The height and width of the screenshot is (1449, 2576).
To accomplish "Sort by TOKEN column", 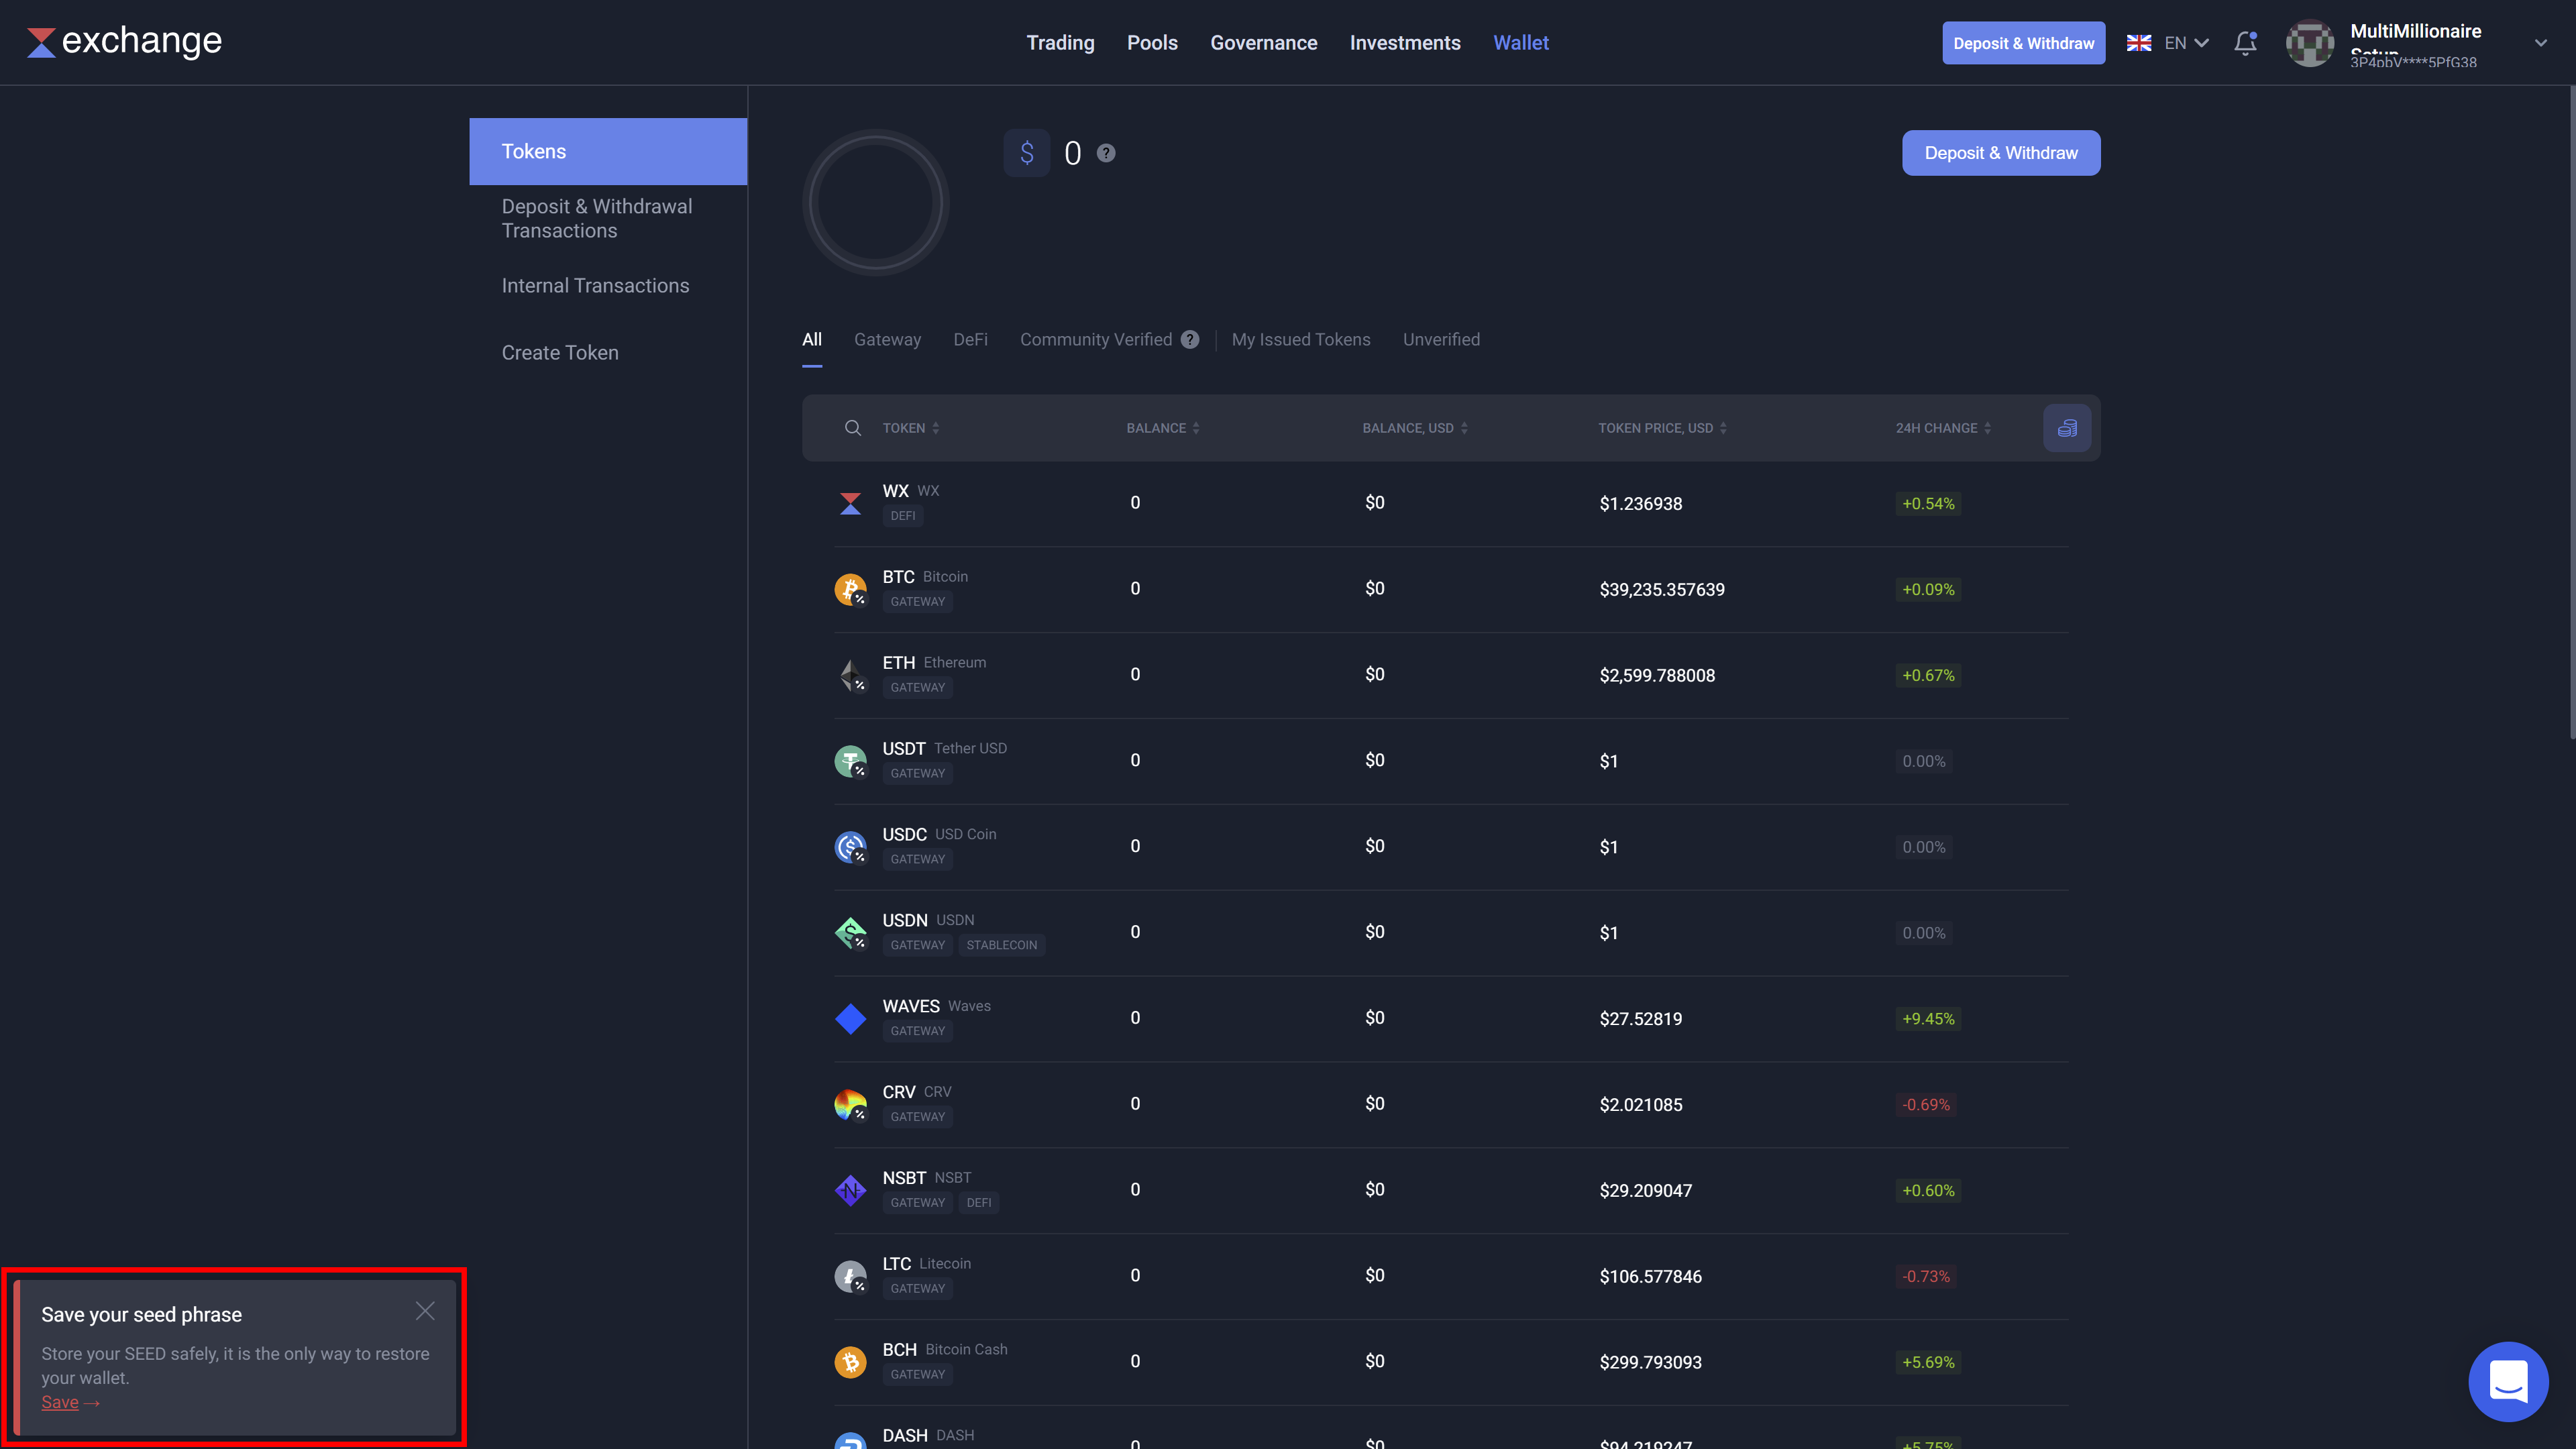I will coord(911,428).
